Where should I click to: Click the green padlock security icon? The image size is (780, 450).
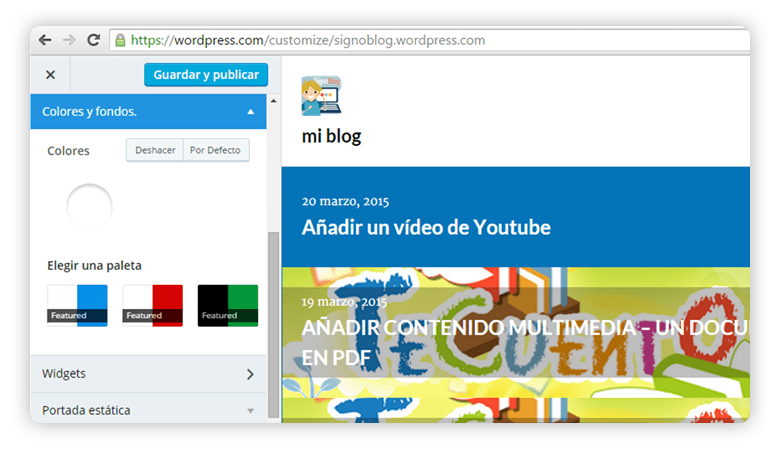pos(120,40)
